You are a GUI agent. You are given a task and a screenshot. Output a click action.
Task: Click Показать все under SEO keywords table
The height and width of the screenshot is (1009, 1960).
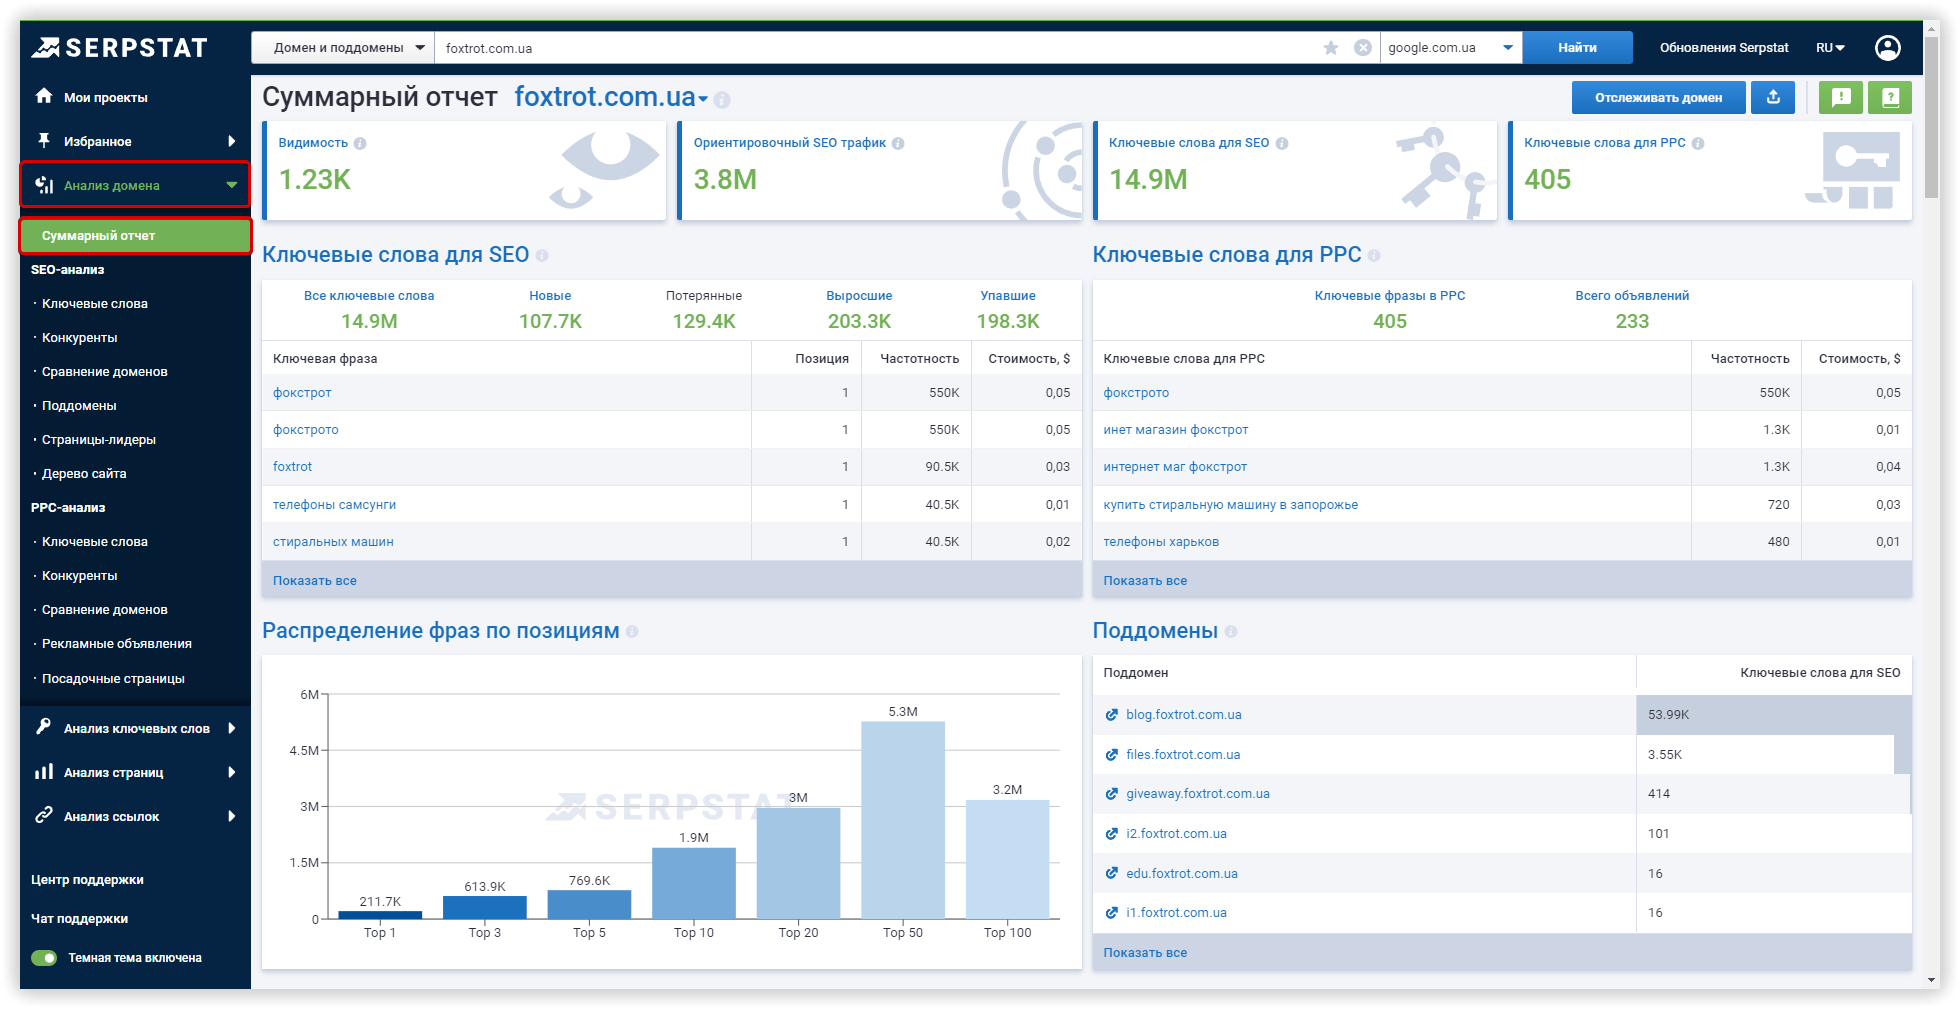point(314,580)
